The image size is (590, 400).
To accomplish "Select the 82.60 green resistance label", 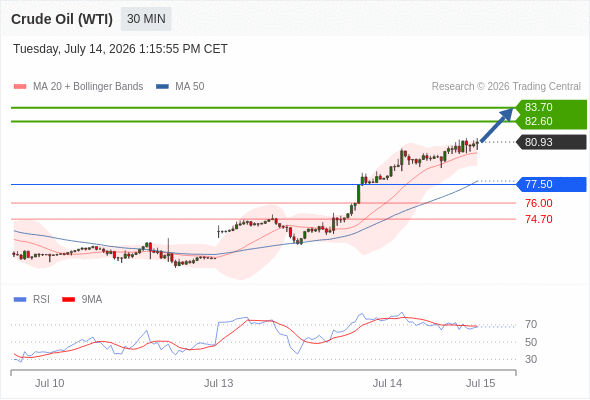I will 538,121.
